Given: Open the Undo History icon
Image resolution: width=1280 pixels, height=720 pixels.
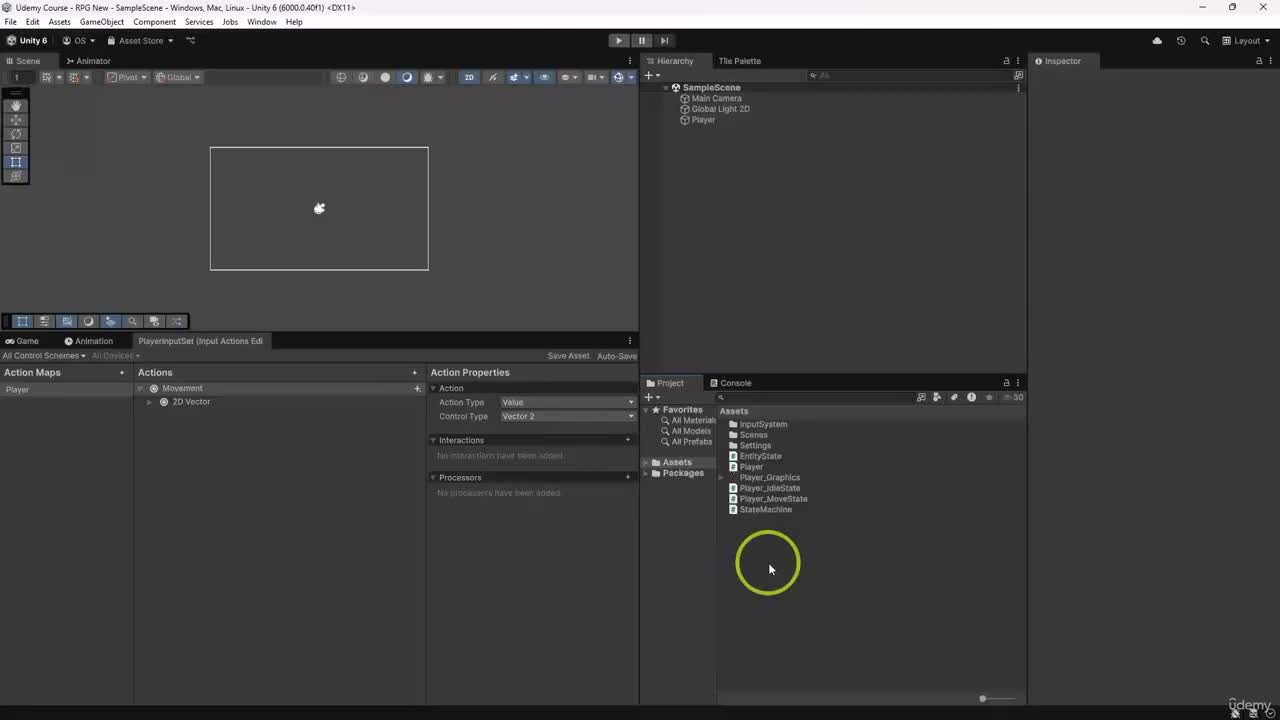Looking at the screenshot, I should coord(1181,41).
